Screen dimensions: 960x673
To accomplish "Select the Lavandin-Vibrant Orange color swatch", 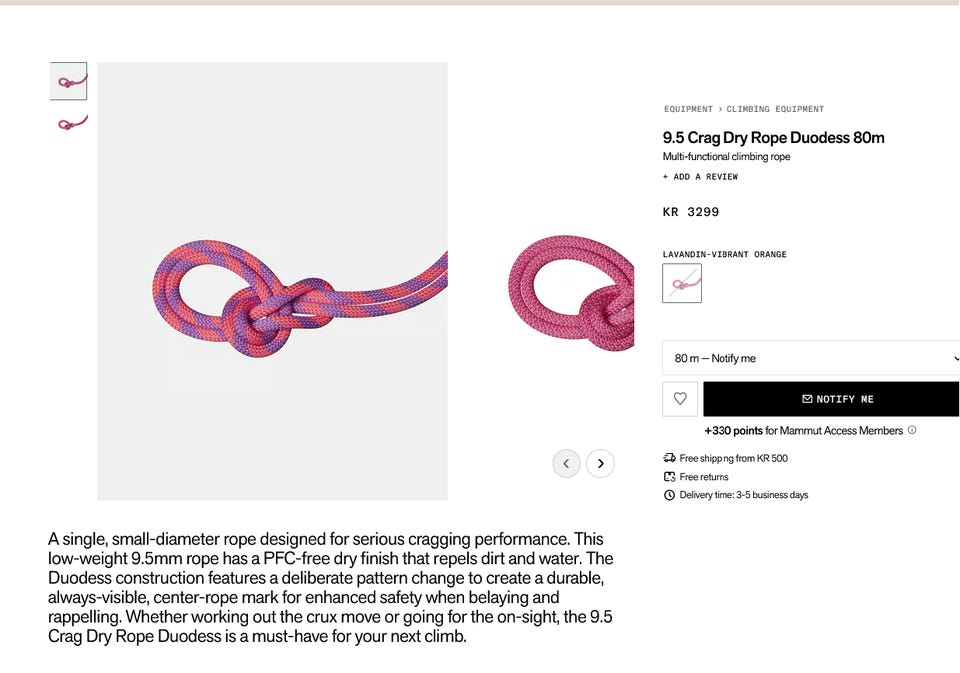I will tap(681, 283).
